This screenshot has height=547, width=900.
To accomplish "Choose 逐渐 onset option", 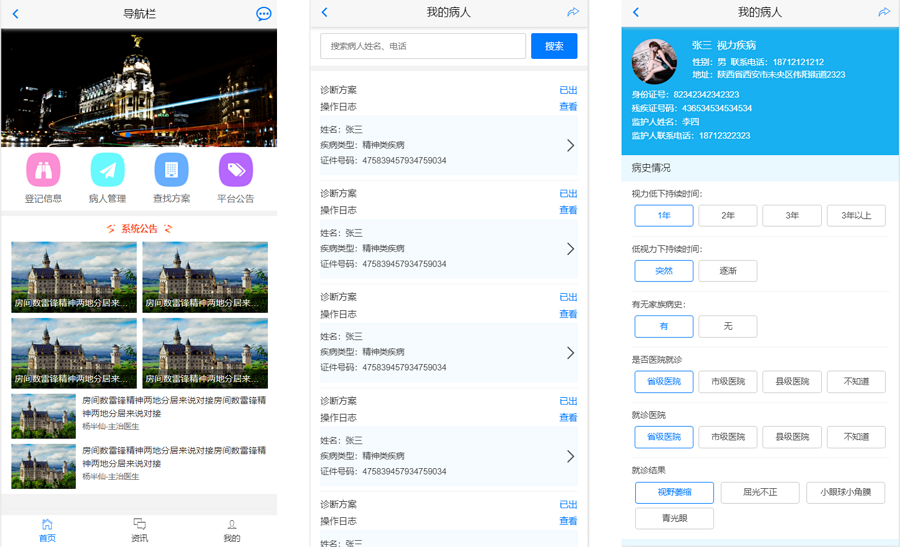I will (728, 271).
